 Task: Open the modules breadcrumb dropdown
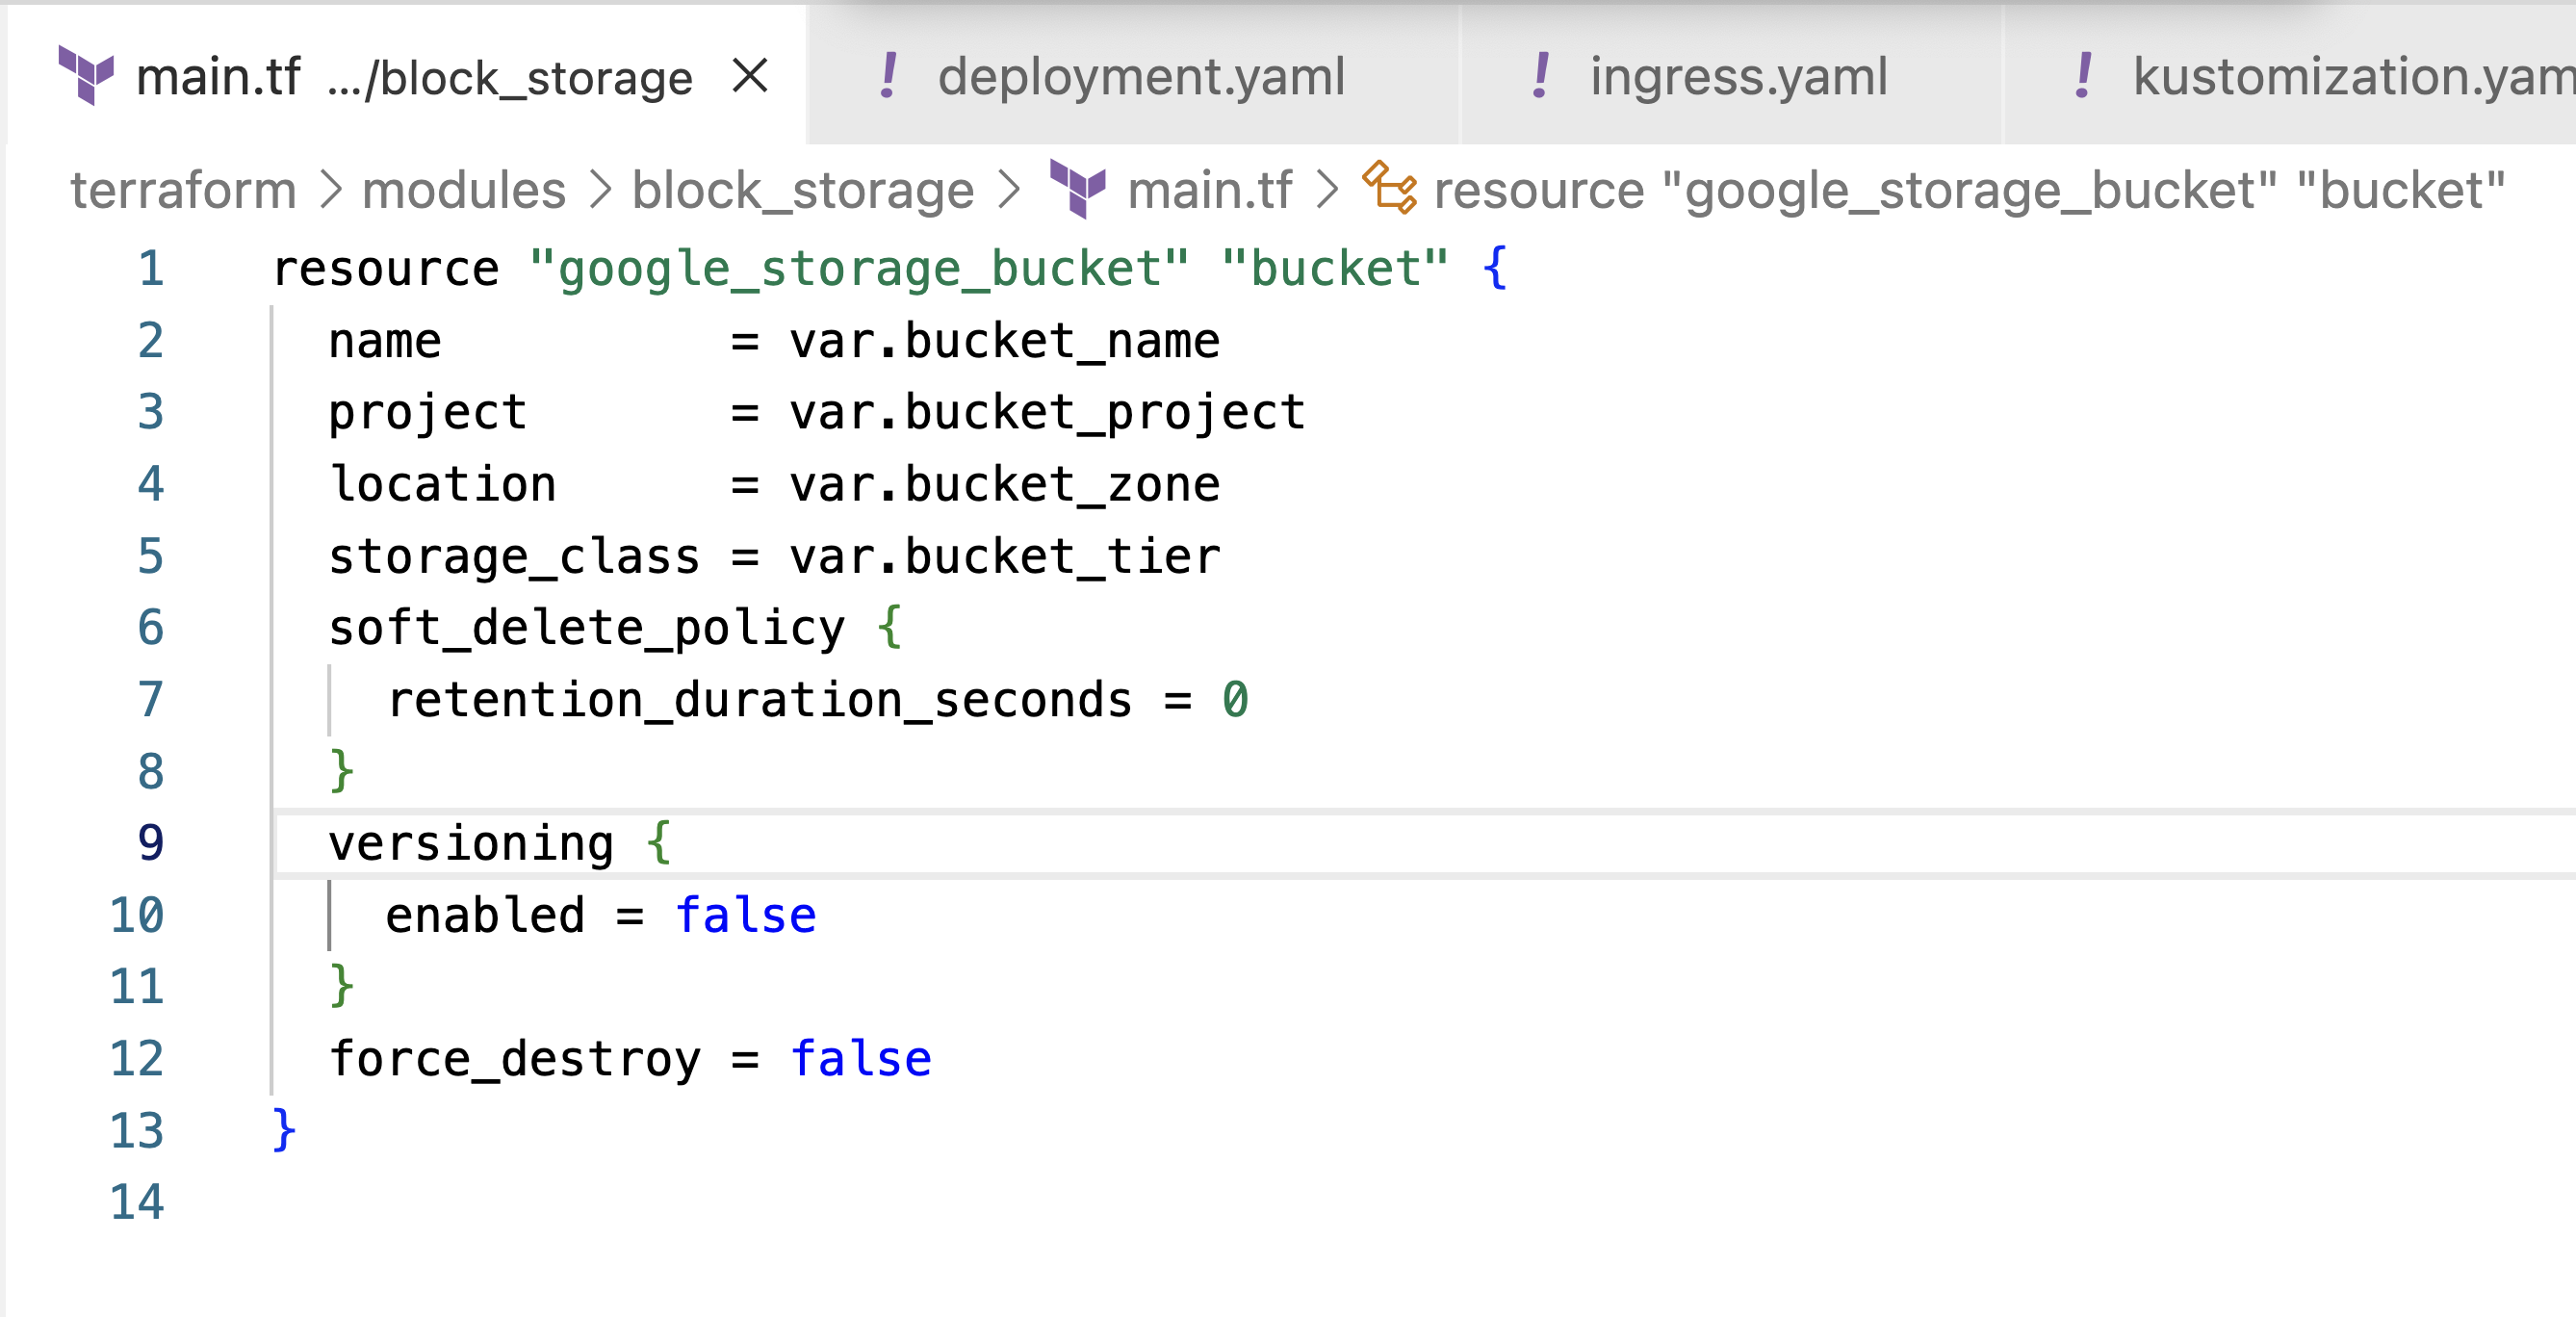pos(464,190)
